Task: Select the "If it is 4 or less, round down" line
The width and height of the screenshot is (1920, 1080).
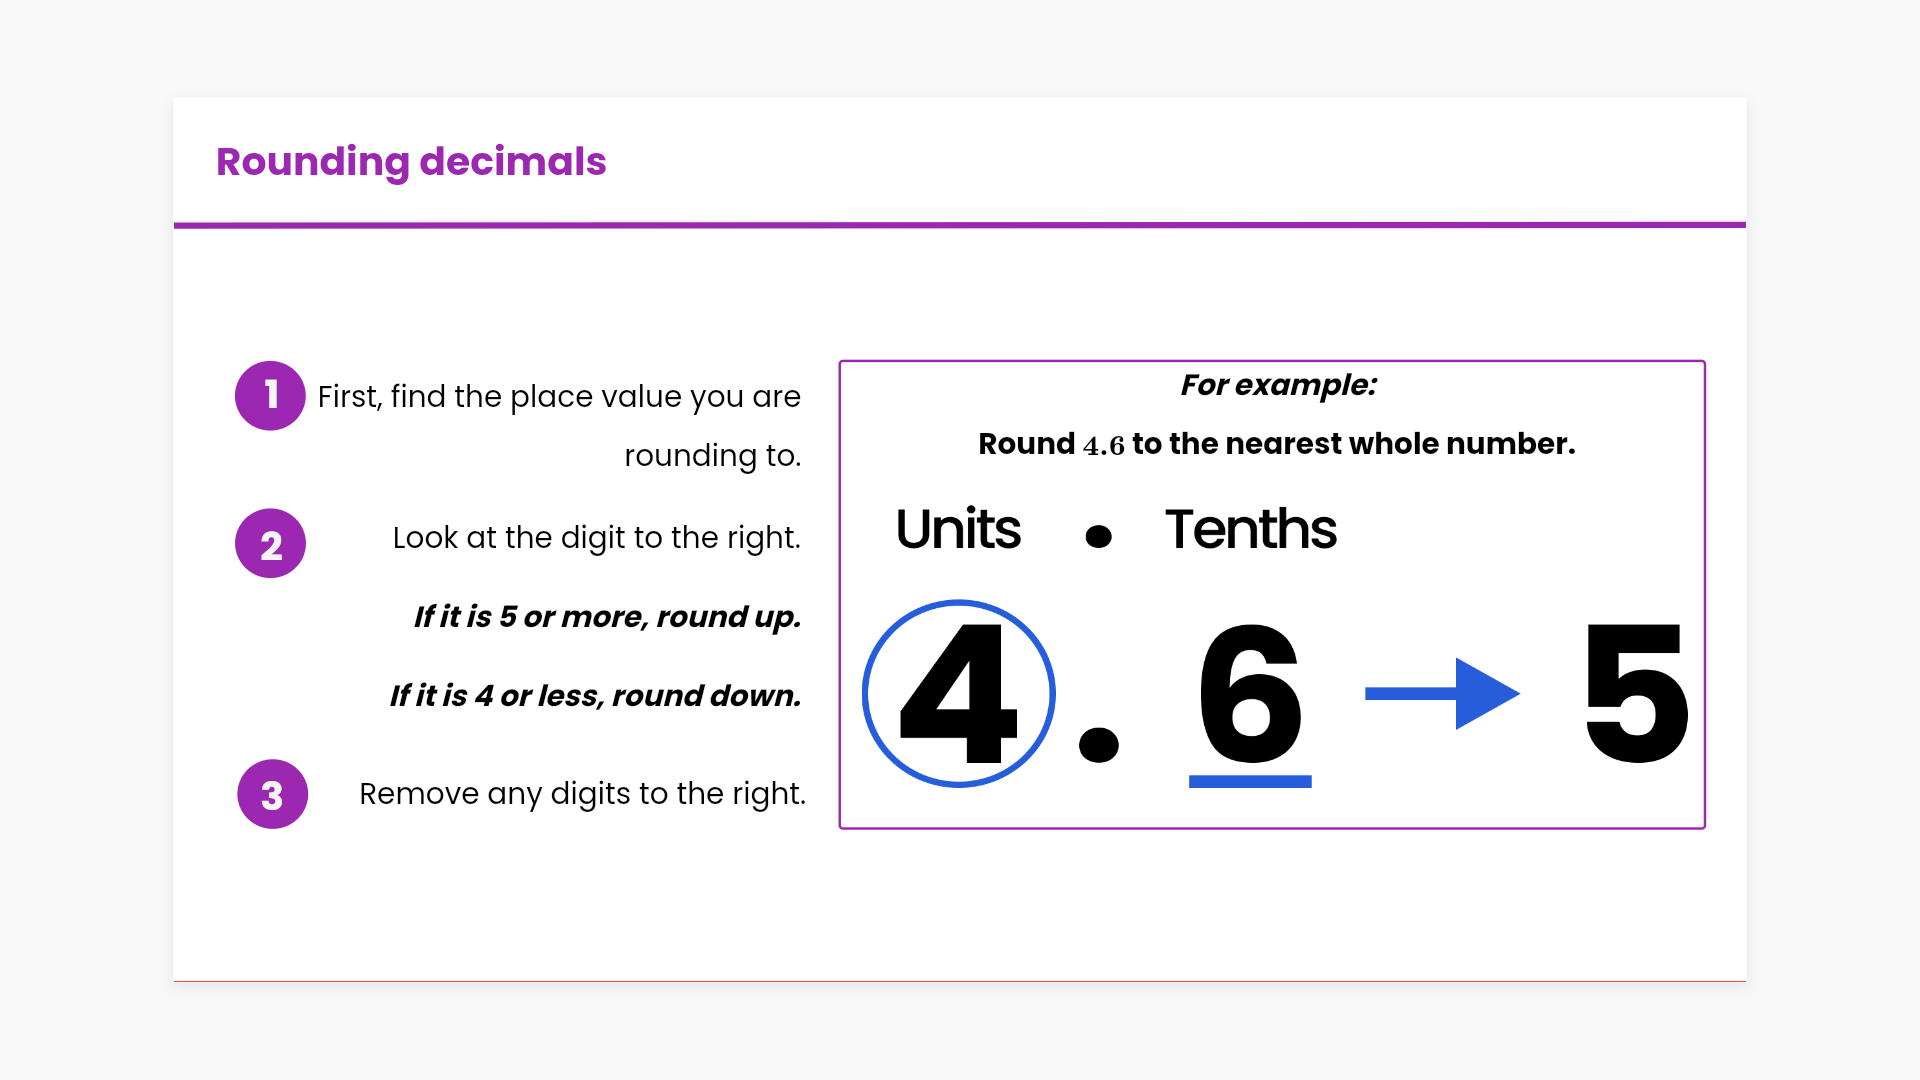Action: (596, 696)
